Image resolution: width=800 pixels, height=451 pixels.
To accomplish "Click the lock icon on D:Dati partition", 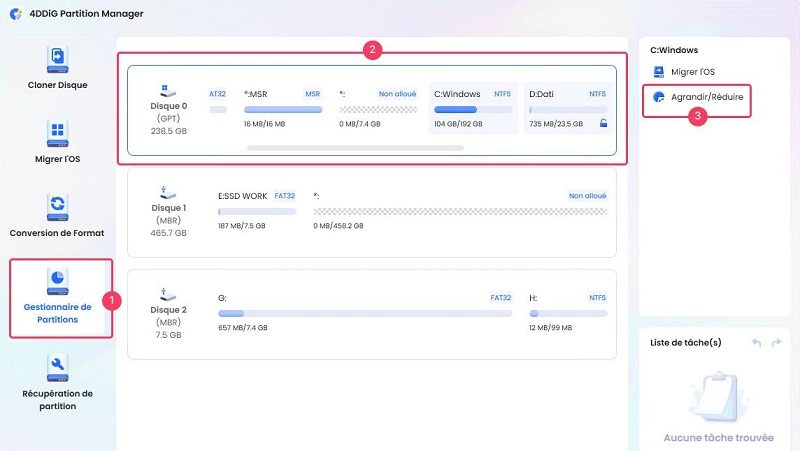I will (602, 123).
